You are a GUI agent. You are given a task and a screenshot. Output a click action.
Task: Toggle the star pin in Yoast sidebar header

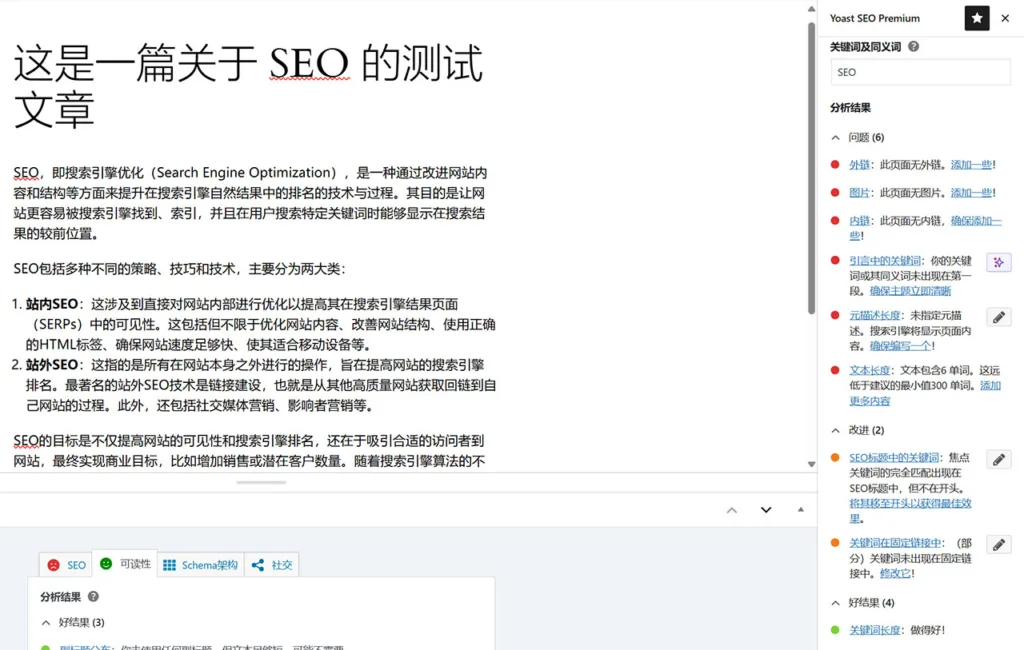pyautogui.click(x=976, y=18)
